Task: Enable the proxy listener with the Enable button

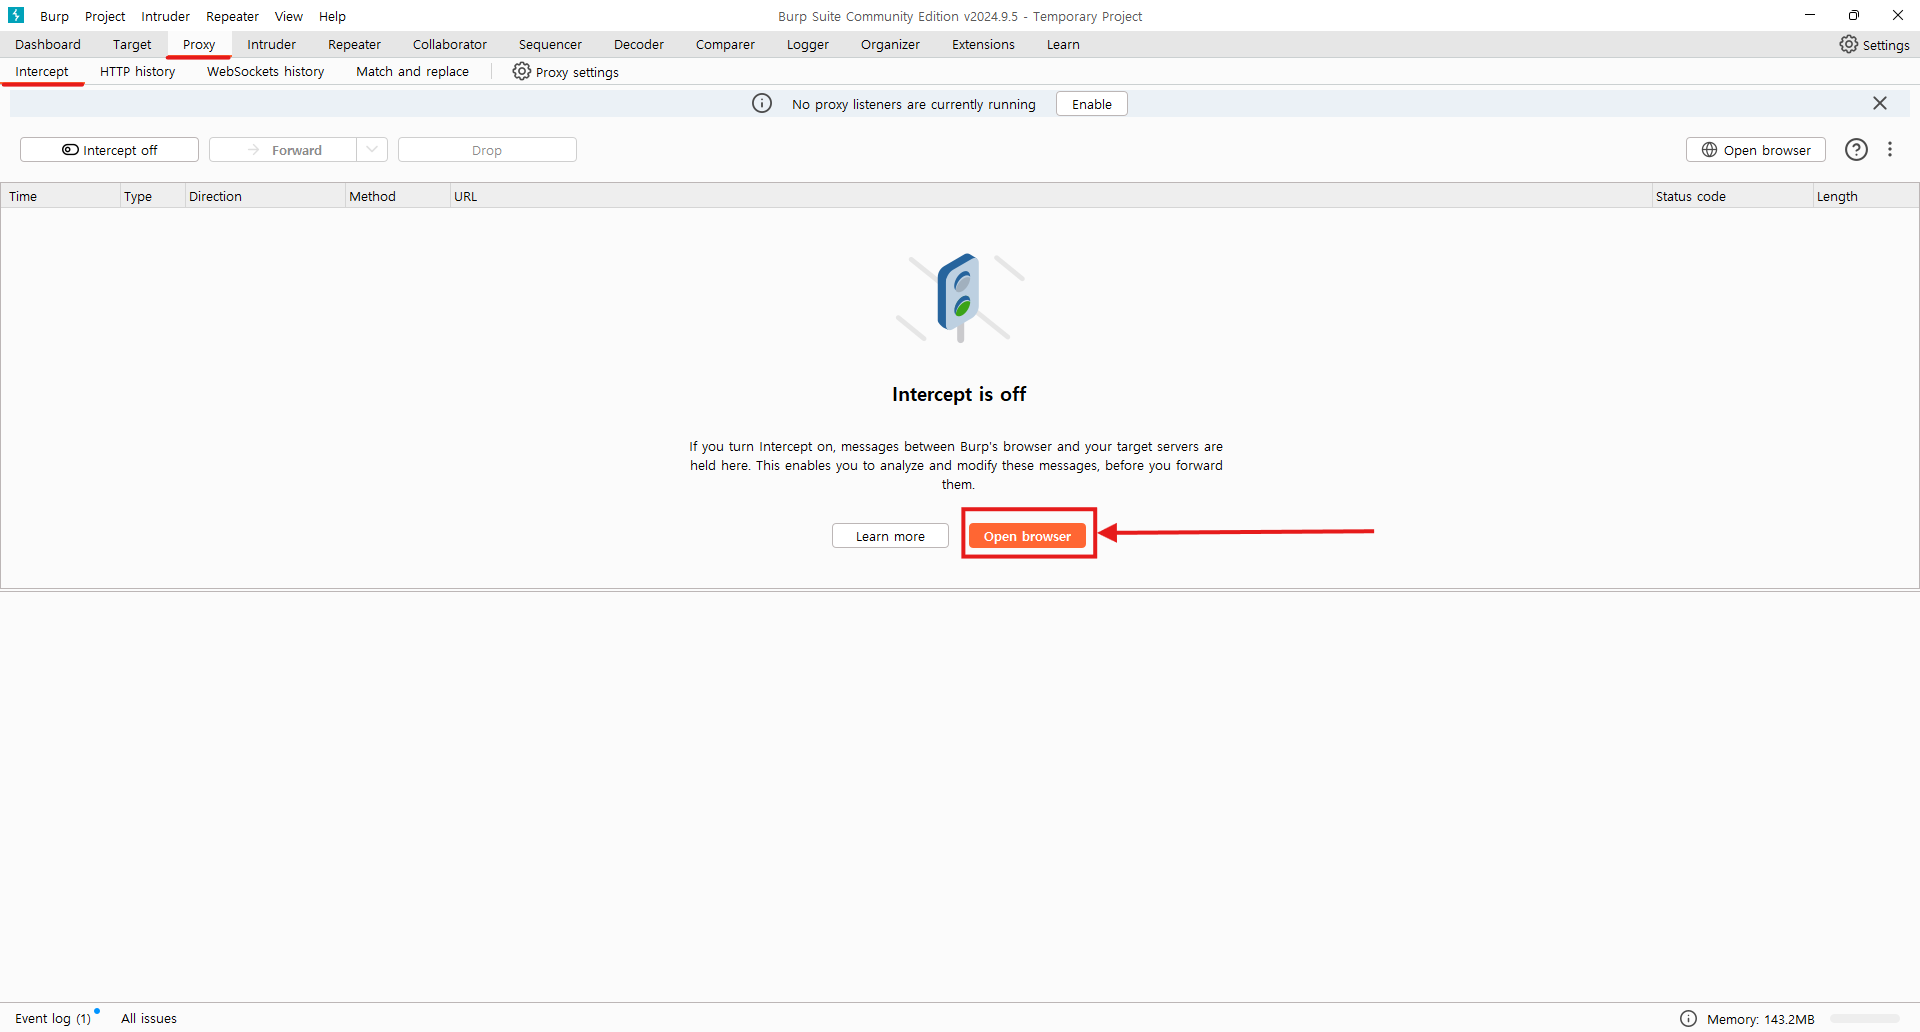Action: point(1092,104)
